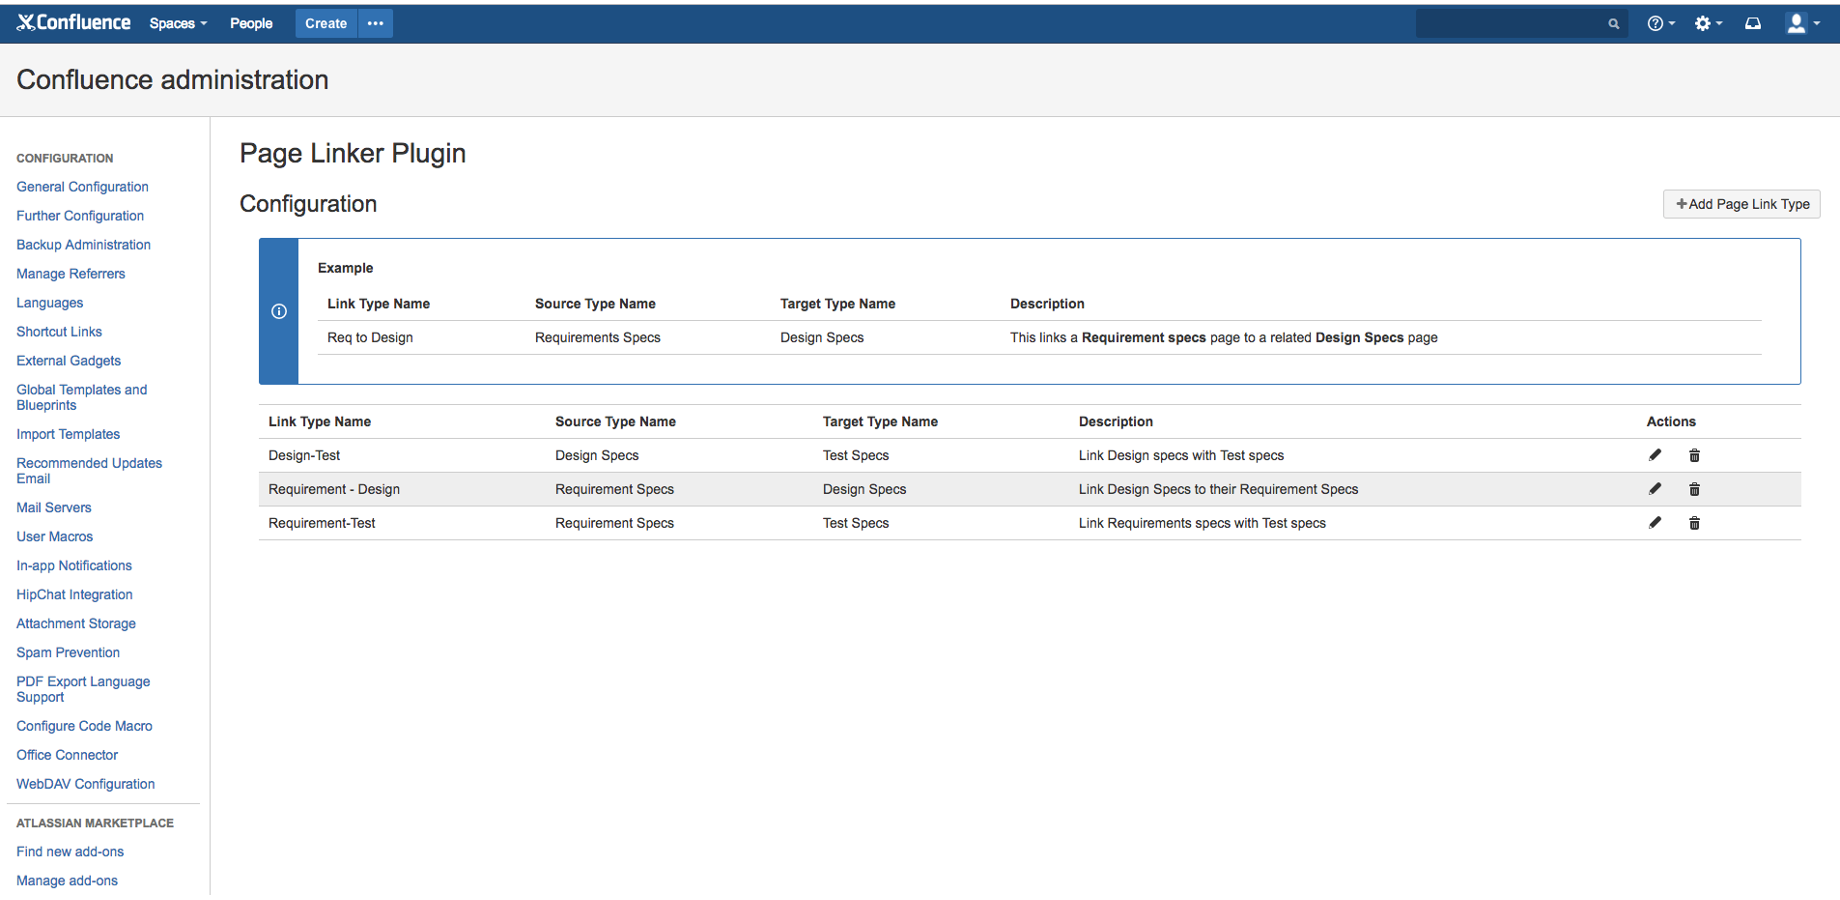Open Configure Code Macro
The image size is (1840, 900).
(84, 726)
